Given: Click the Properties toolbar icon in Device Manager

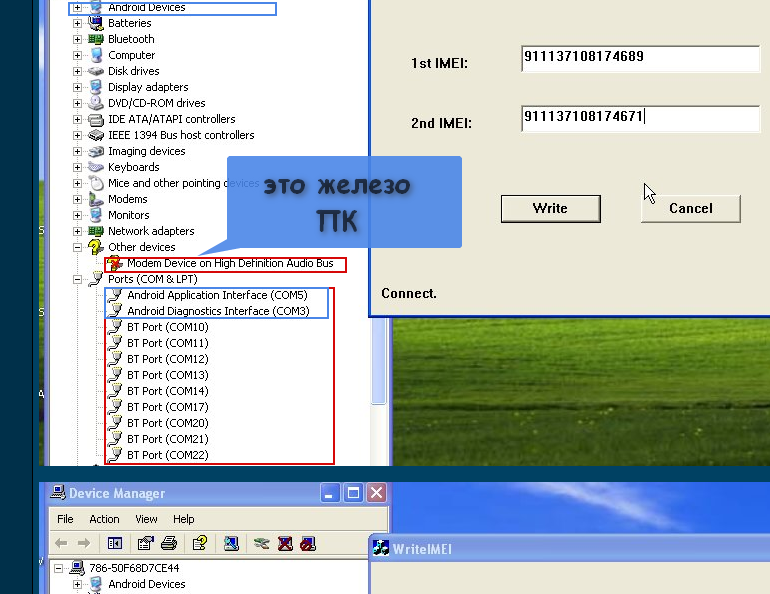Looking at the screenshot, I should tap(145, 543).
